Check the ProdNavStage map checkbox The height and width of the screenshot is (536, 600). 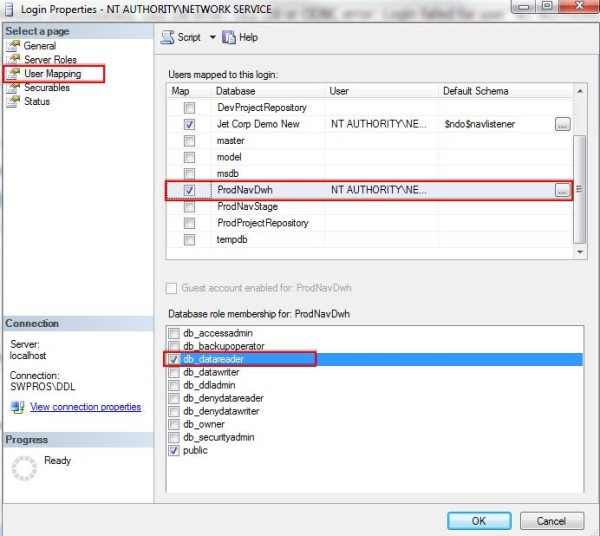(x=189, y=207)
